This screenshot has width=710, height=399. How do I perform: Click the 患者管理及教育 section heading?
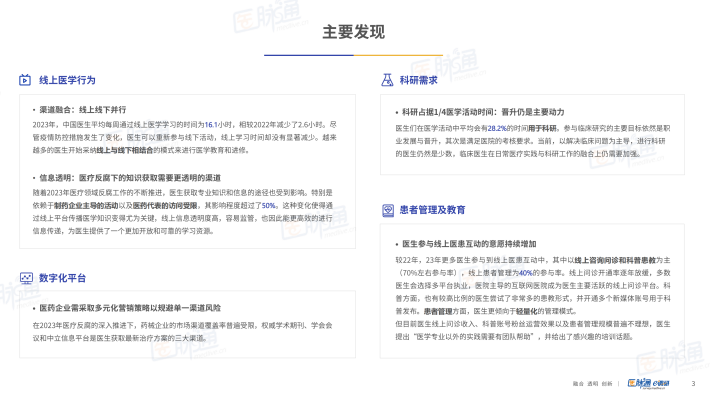tap(432, 210)
